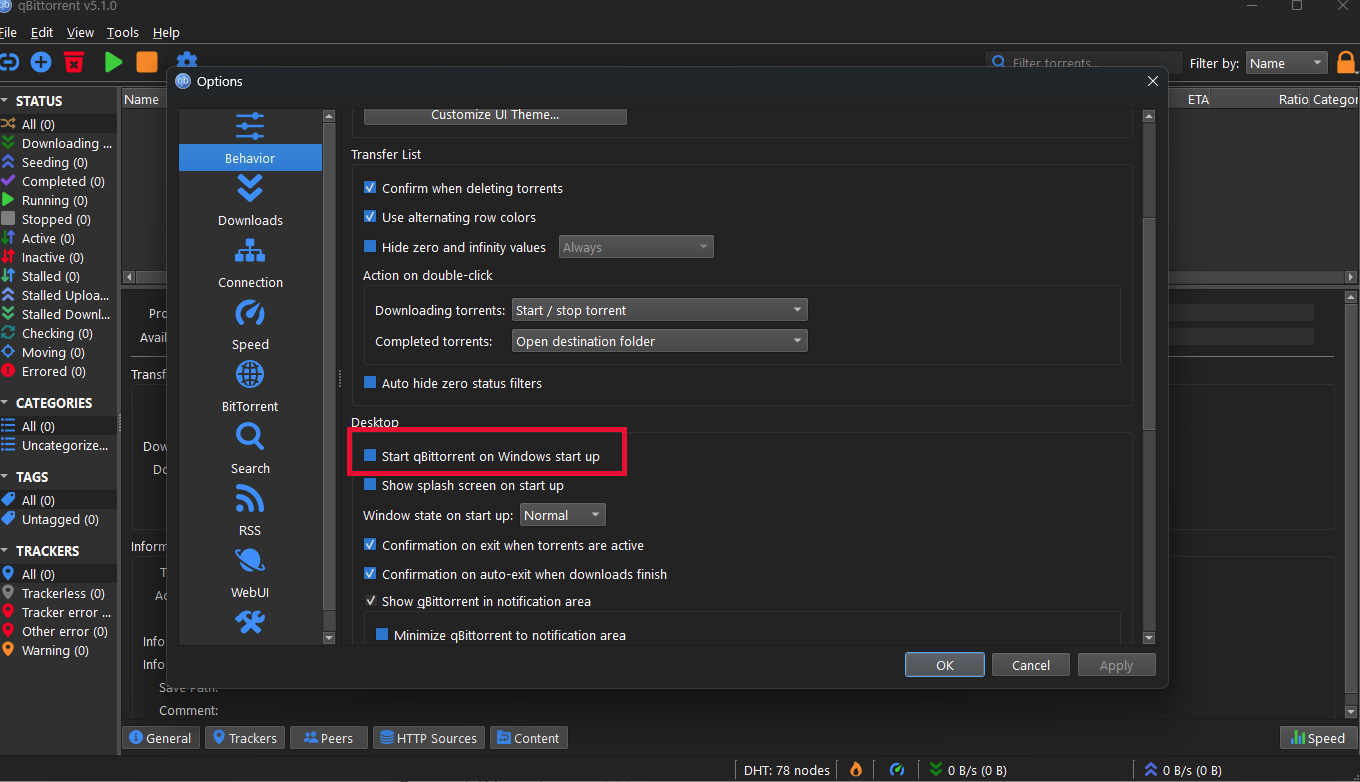This screenshot has width=1360, height=782.
Task: Switch to the HTTP Sources tab
Action: coord(428,738)
